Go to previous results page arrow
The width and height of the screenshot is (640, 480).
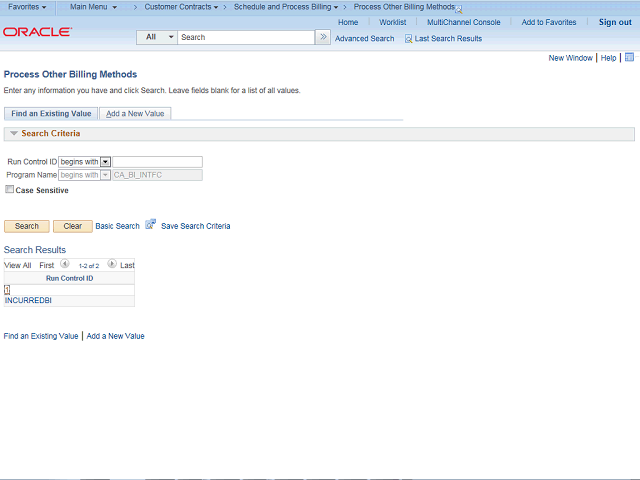tap(64, 264)
